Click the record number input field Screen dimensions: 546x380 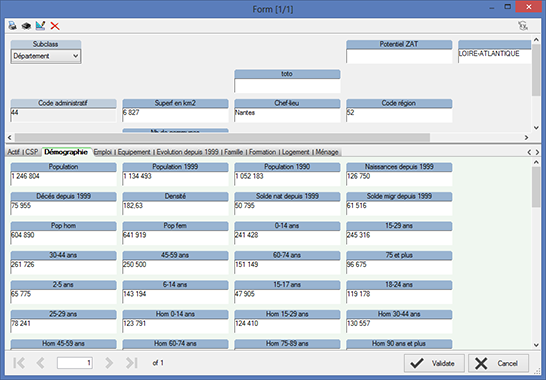click(x=75, y=363)
